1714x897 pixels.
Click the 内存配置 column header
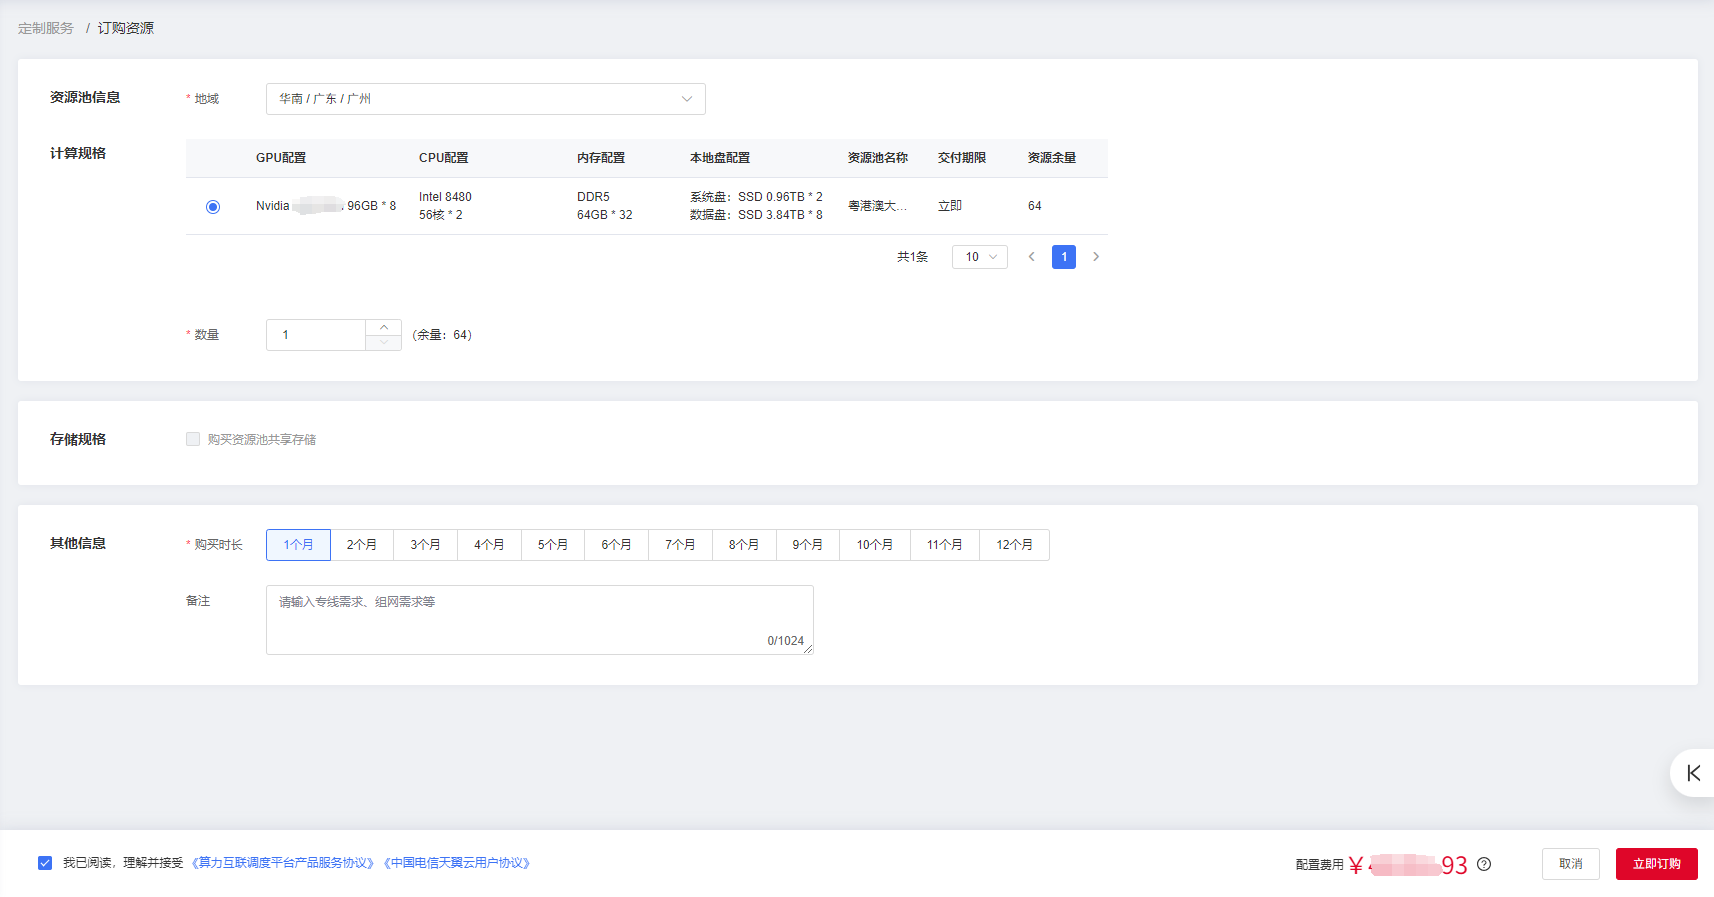pos(601,158)
